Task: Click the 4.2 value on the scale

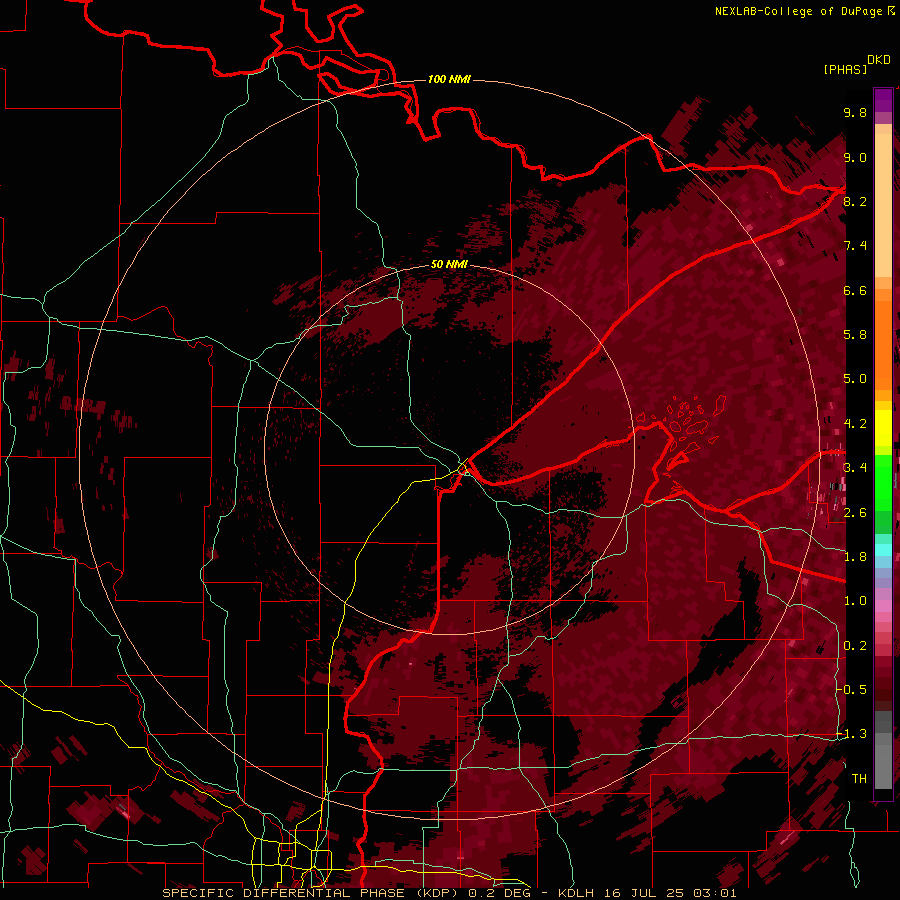Action: 855,424
